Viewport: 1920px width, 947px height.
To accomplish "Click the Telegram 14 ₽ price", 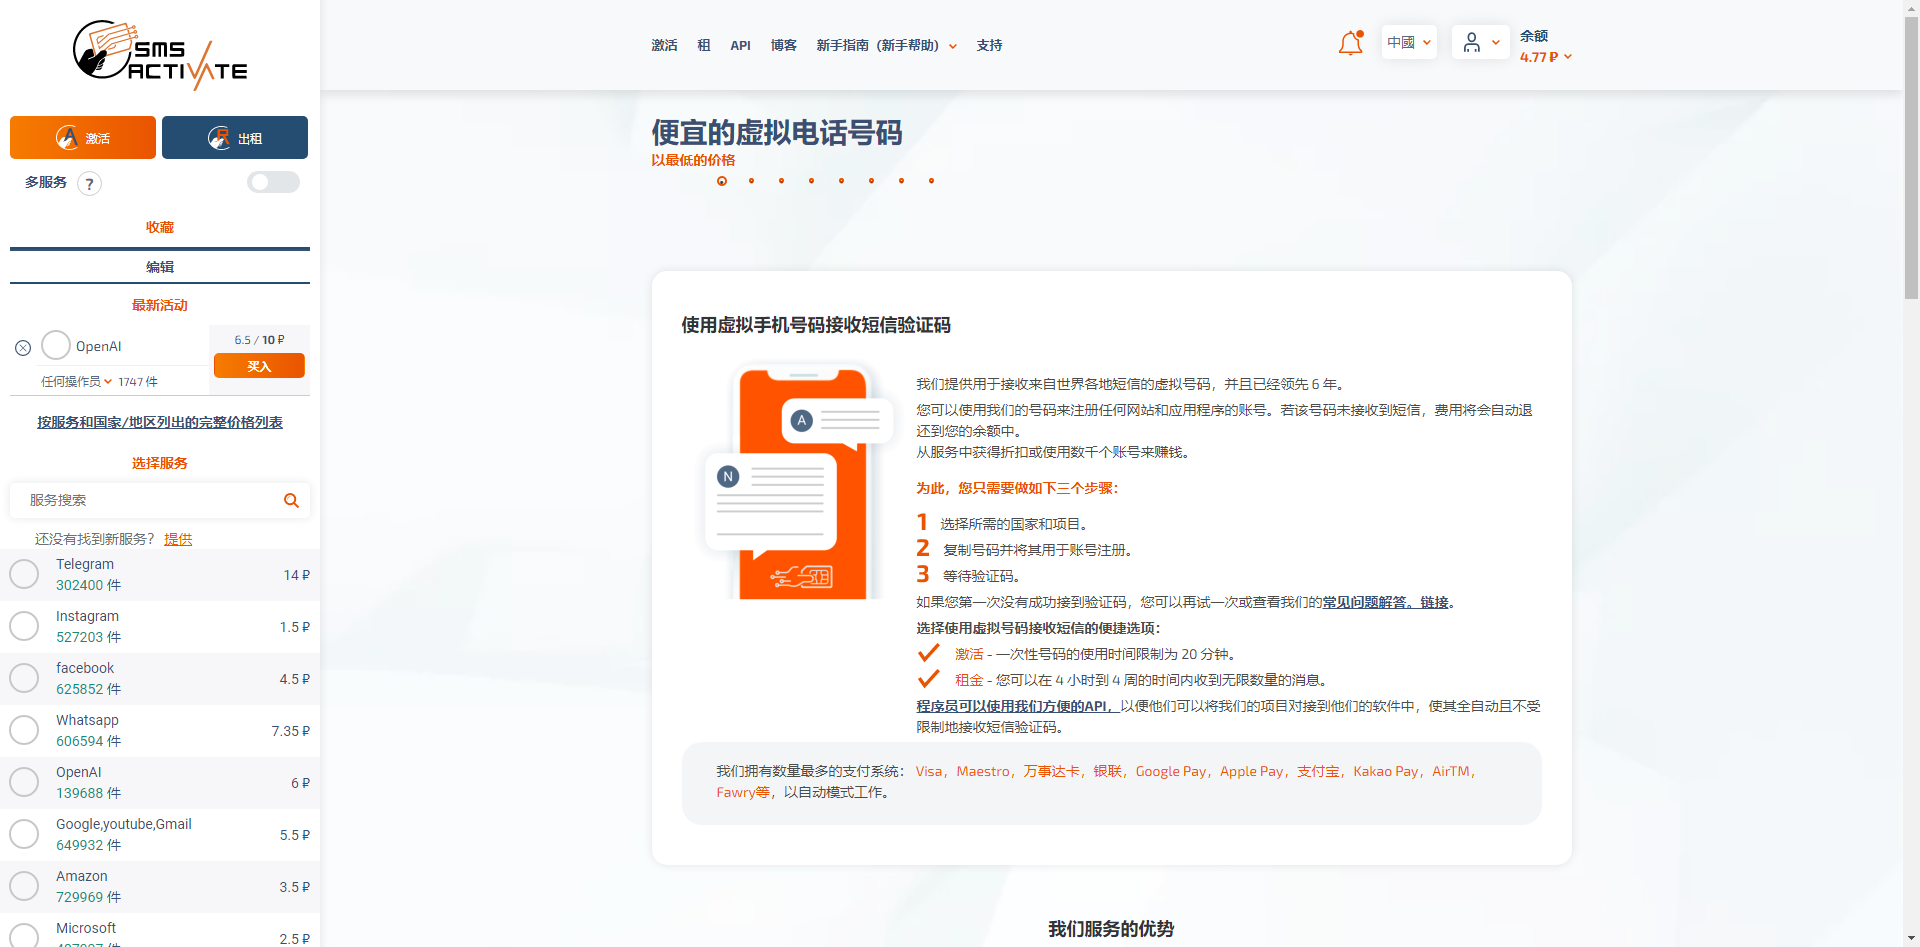I will (297, 575).
